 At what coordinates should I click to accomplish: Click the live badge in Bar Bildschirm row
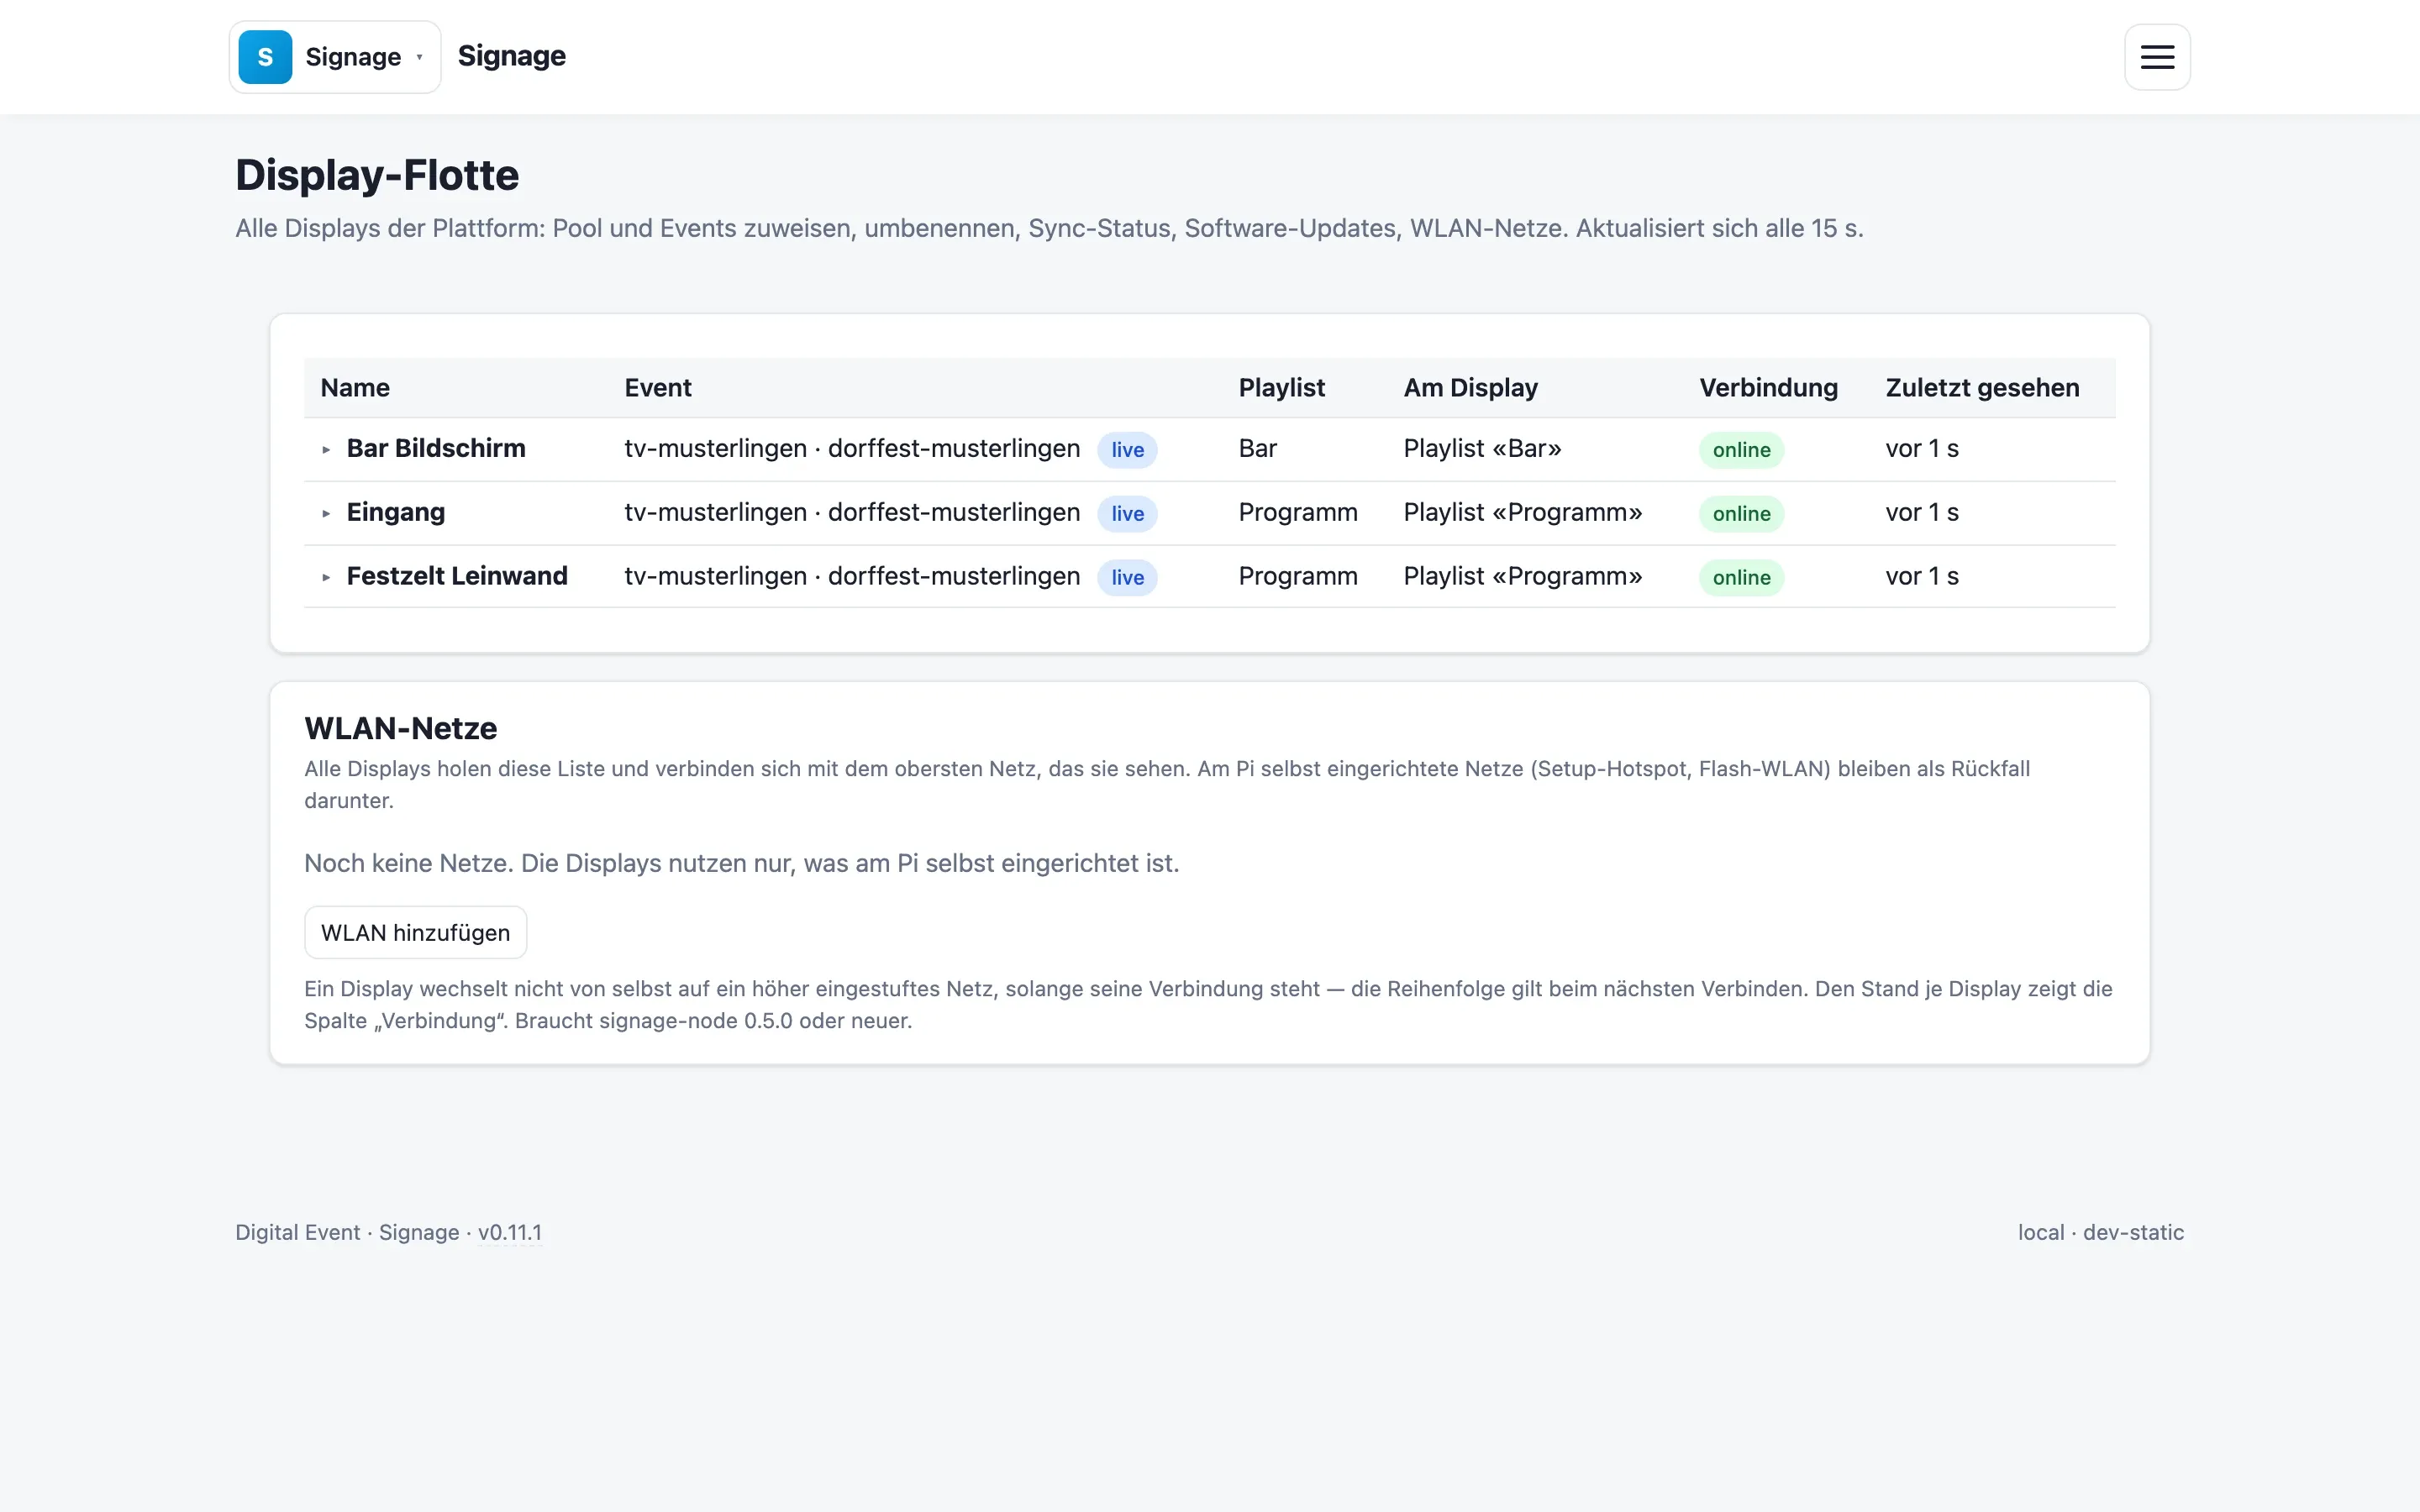1127,450
